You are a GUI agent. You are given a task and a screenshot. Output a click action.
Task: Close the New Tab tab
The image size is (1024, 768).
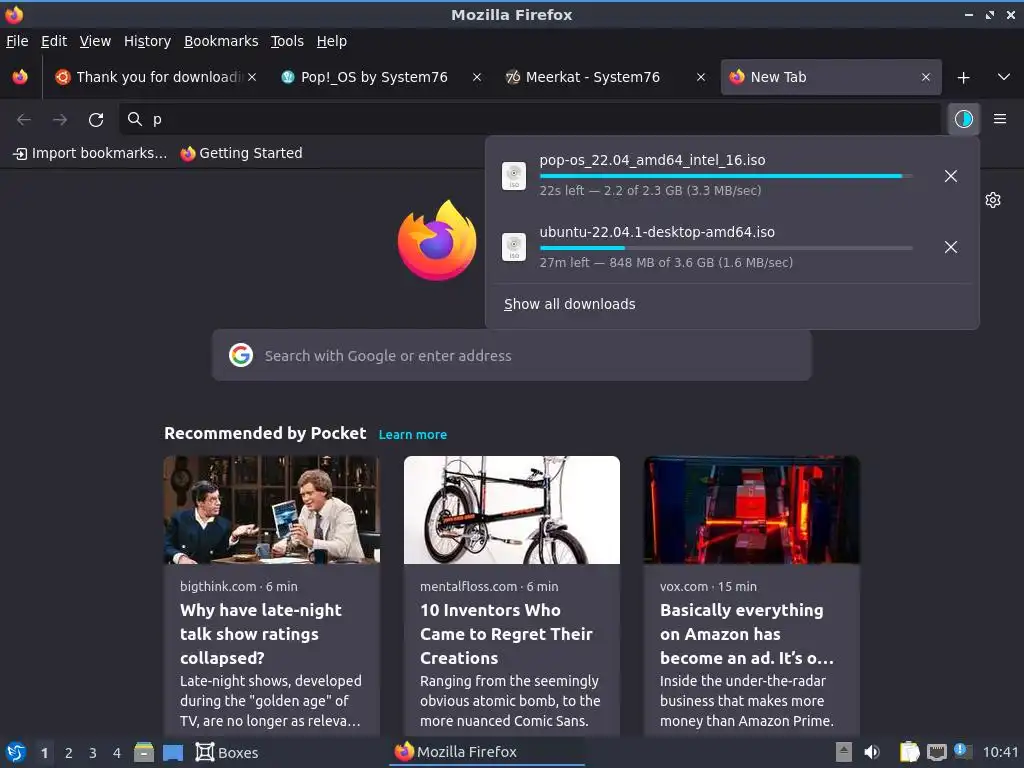coord(925,77)
